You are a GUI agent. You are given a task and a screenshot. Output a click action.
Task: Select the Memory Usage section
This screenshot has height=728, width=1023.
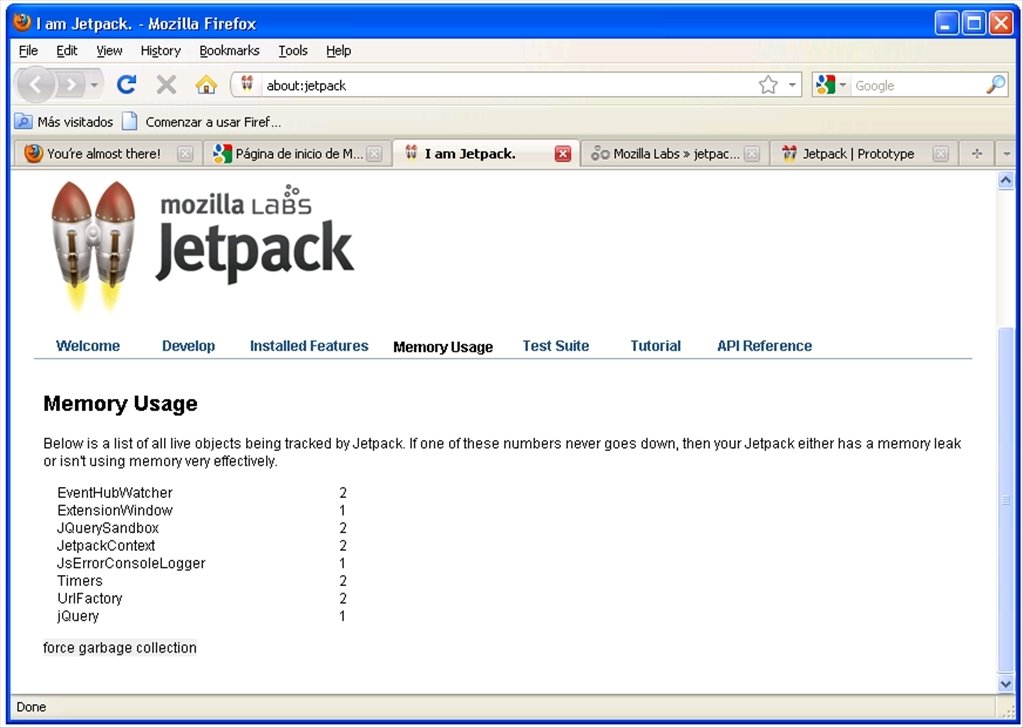[x=443, y=347]
